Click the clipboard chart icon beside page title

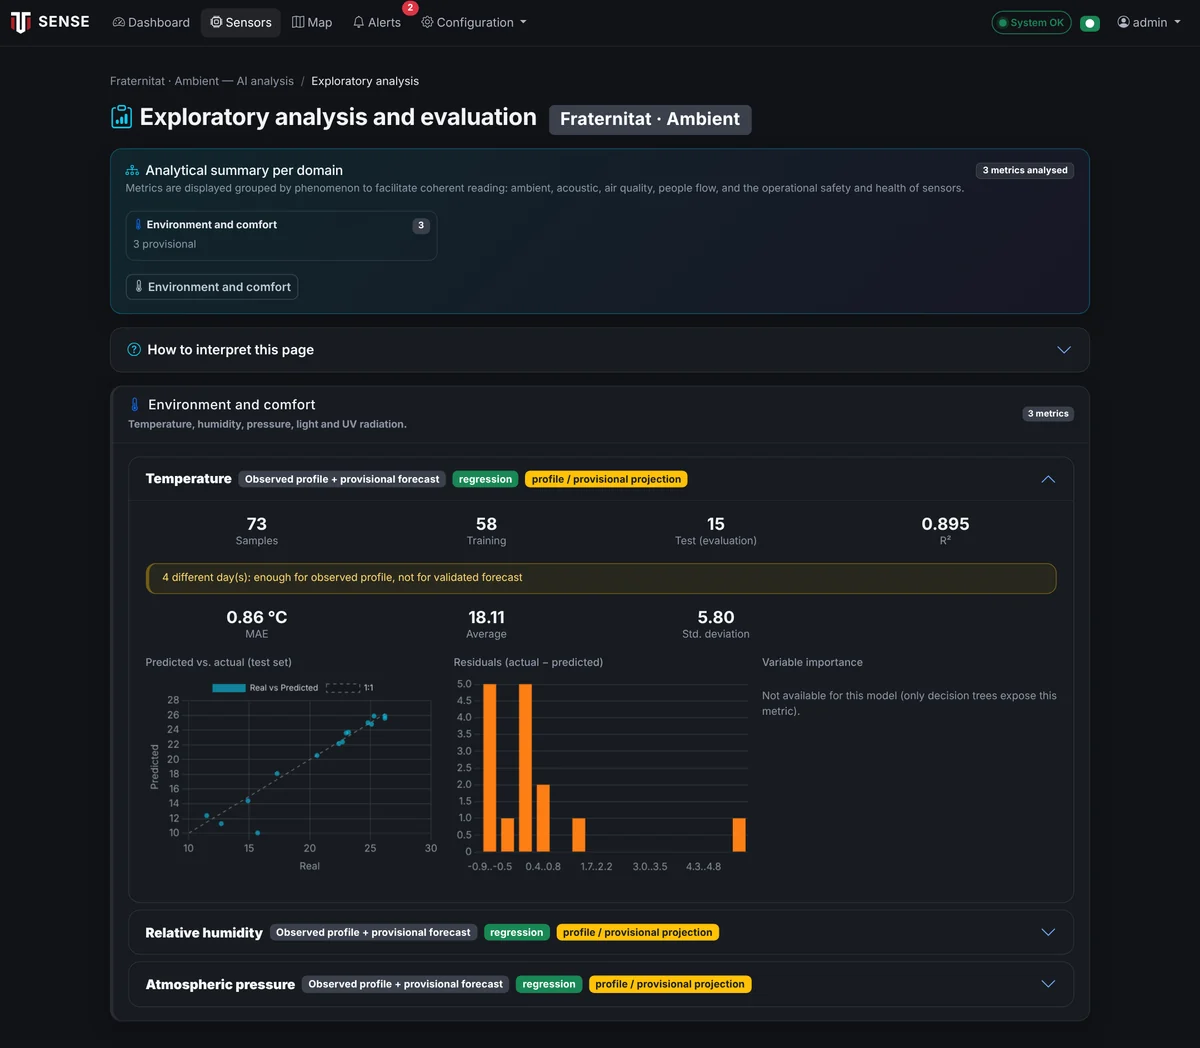pos(121,117)
